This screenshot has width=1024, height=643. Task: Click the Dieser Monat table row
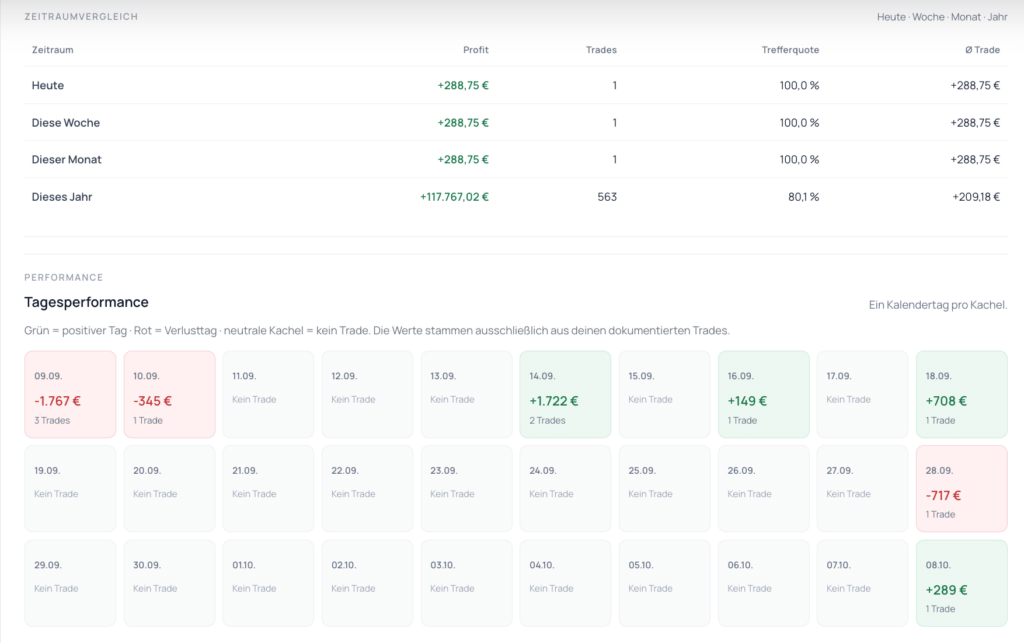coord(516,159)
